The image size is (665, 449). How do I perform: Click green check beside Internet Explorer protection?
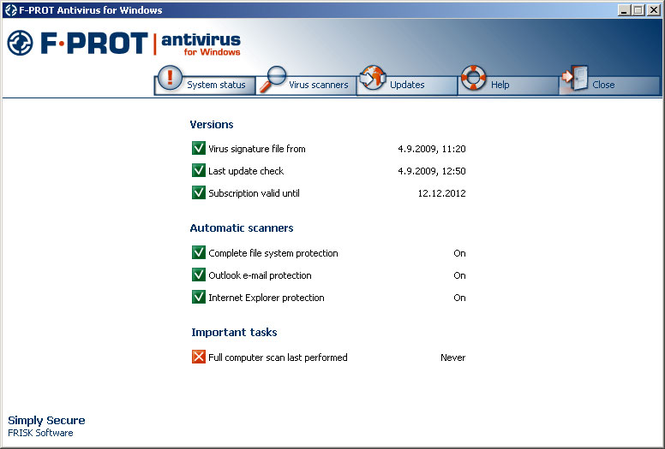tap(198, 297)
